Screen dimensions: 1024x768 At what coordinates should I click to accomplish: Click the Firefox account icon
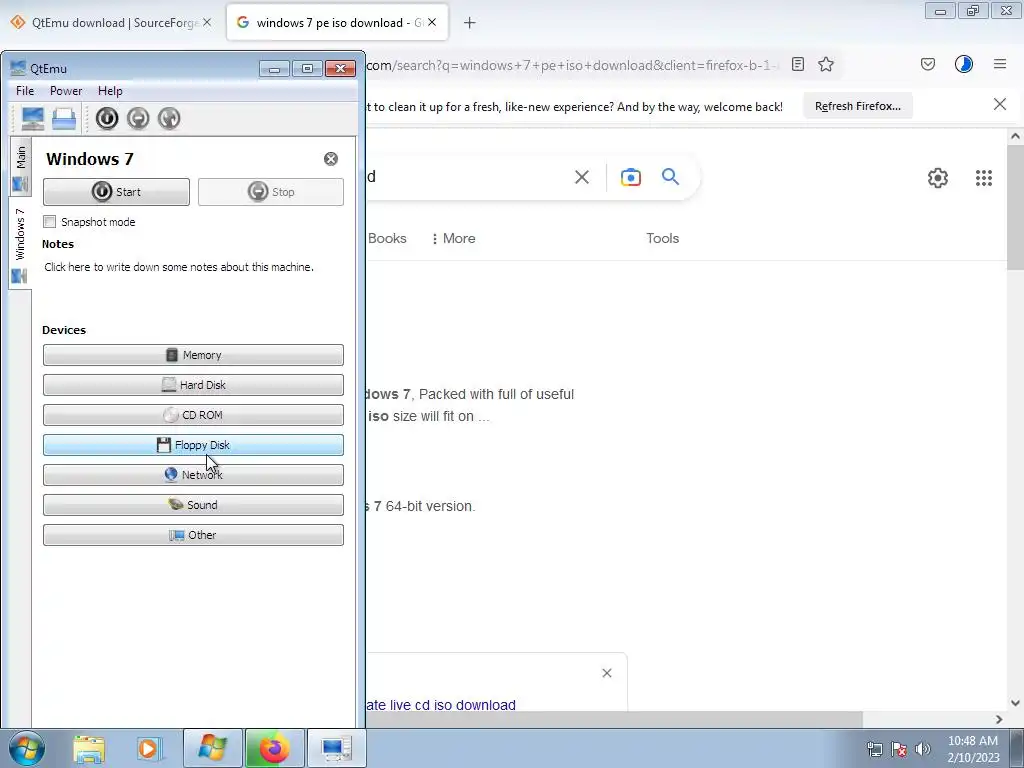coord(964,64)
